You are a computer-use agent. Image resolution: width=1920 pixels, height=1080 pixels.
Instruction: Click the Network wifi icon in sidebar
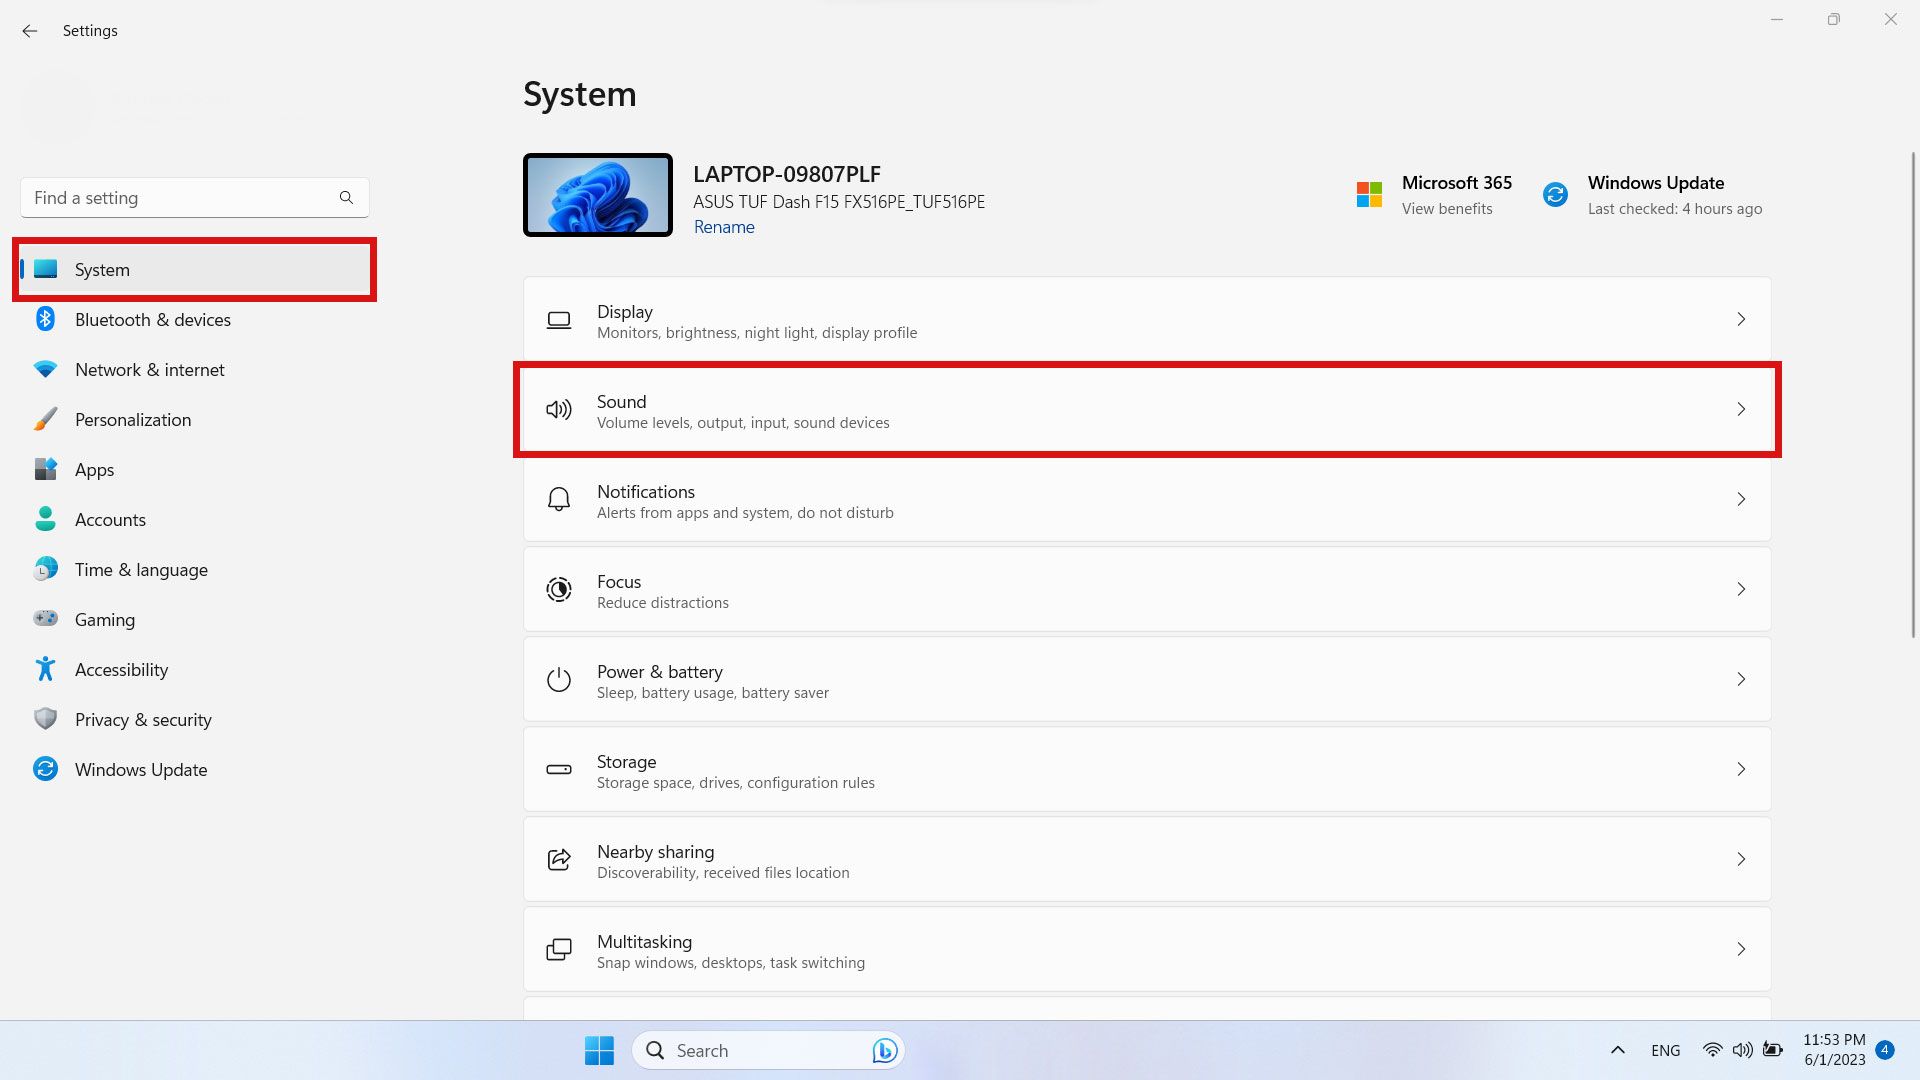click(46, 369)
